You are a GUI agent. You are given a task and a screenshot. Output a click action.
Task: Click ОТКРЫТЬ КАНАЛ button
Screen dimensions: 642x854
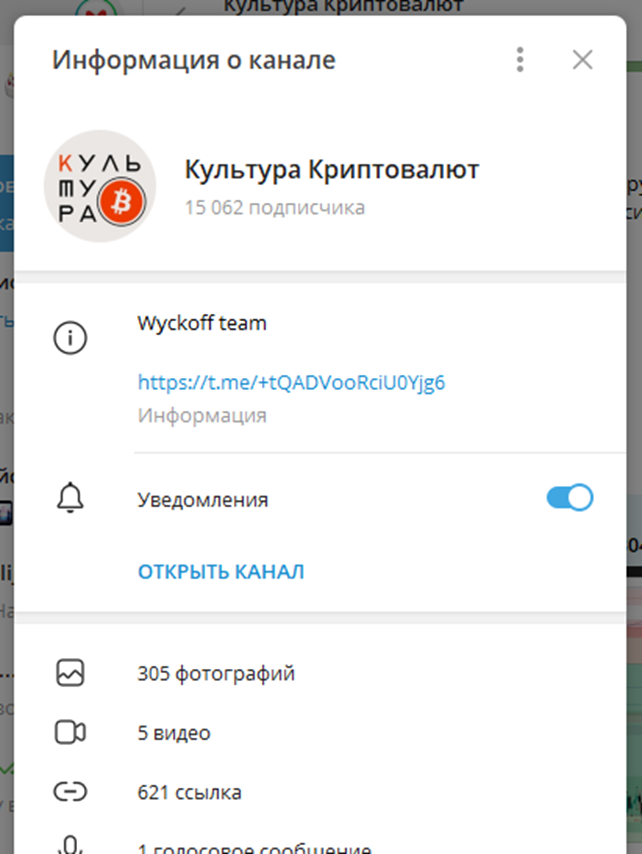tap(221, 571)
